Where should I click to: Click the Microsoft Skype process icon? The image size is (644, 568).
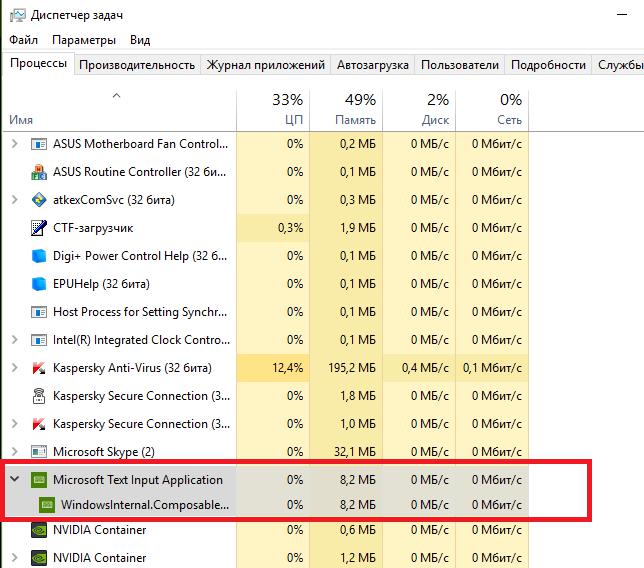point(39,452)
